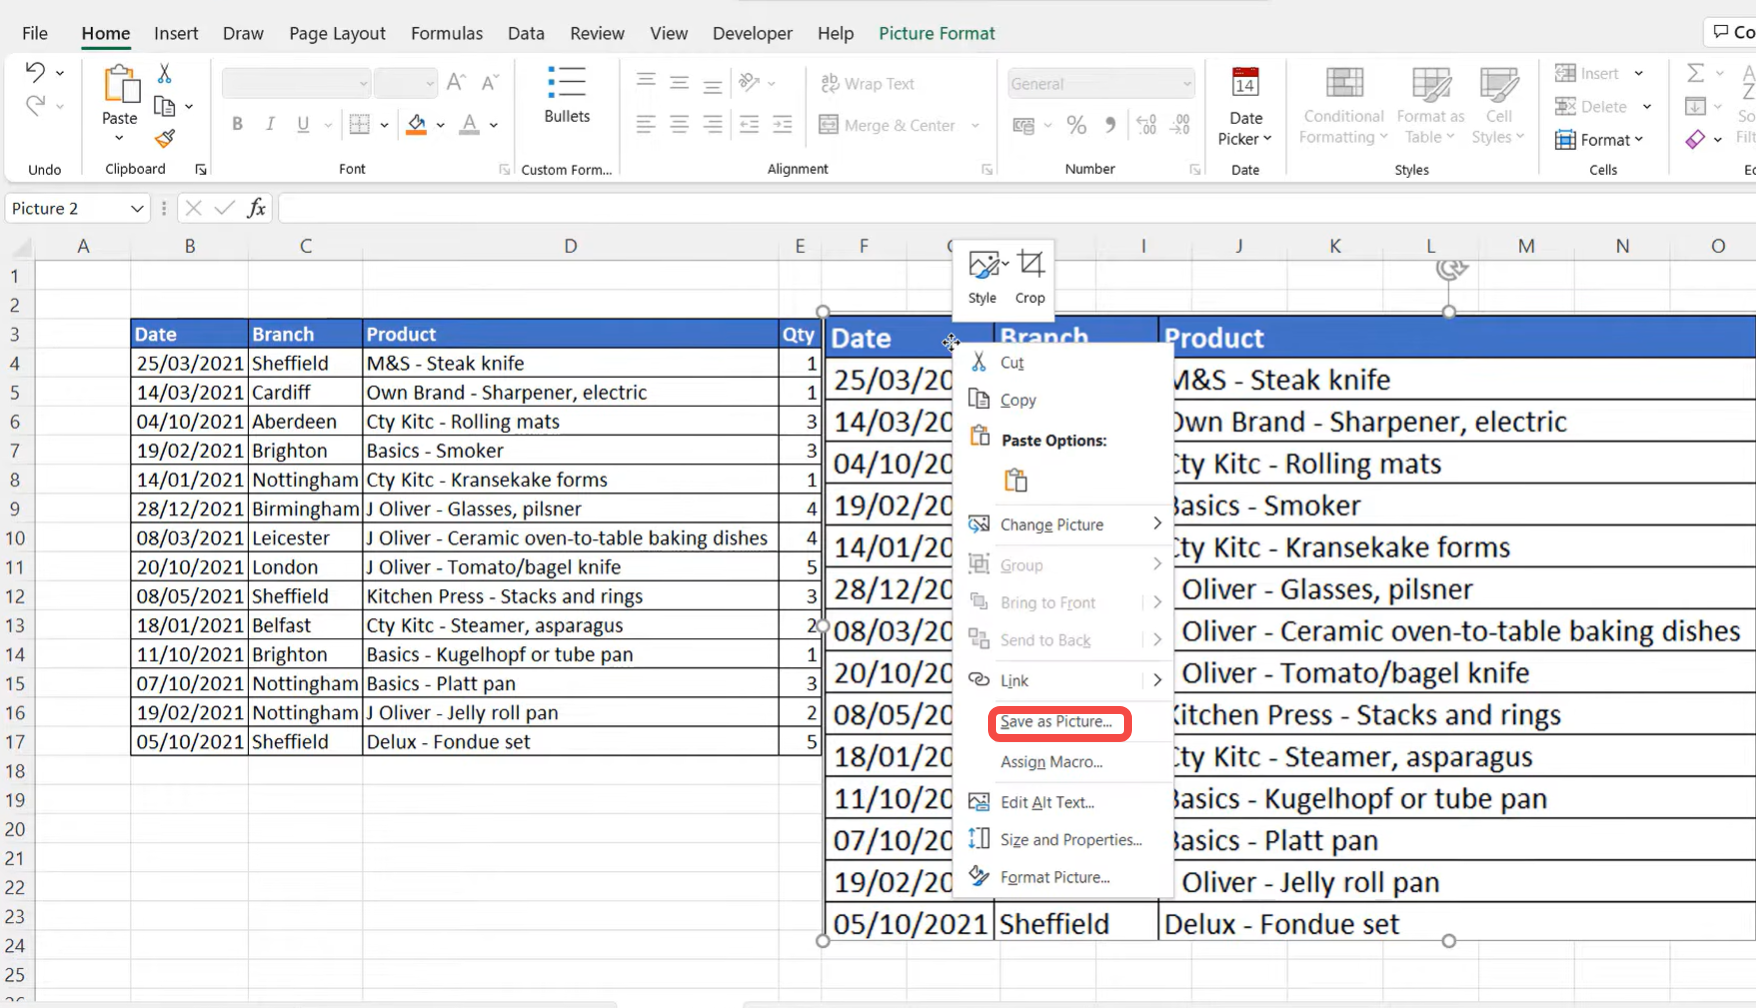Click the Increase Indent icon
Screen dimensions: 1756x1008
coord(783,124)
